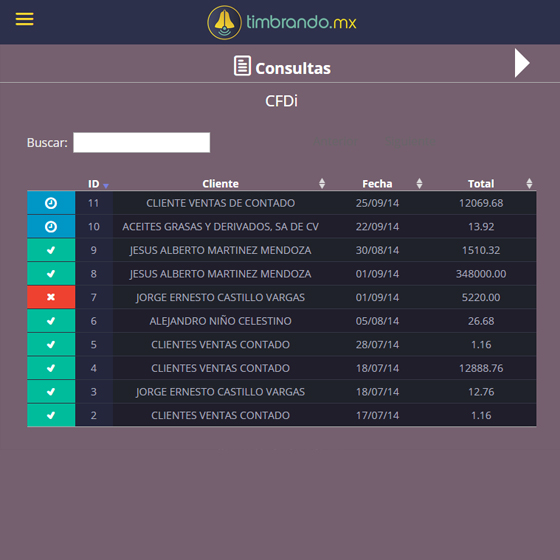
Task: Select ALEJANDRO NIÑO CELESTINO
Action: [220, 321]
